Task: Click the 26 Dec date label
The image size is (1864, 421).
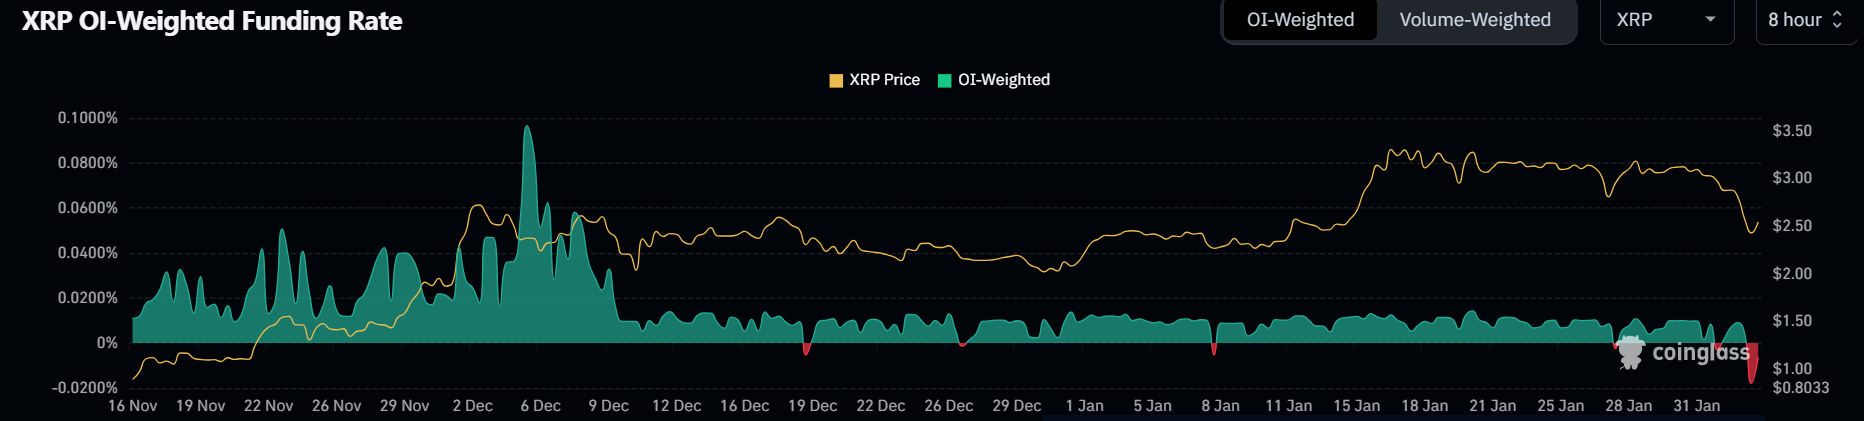Action: (948, 406)
